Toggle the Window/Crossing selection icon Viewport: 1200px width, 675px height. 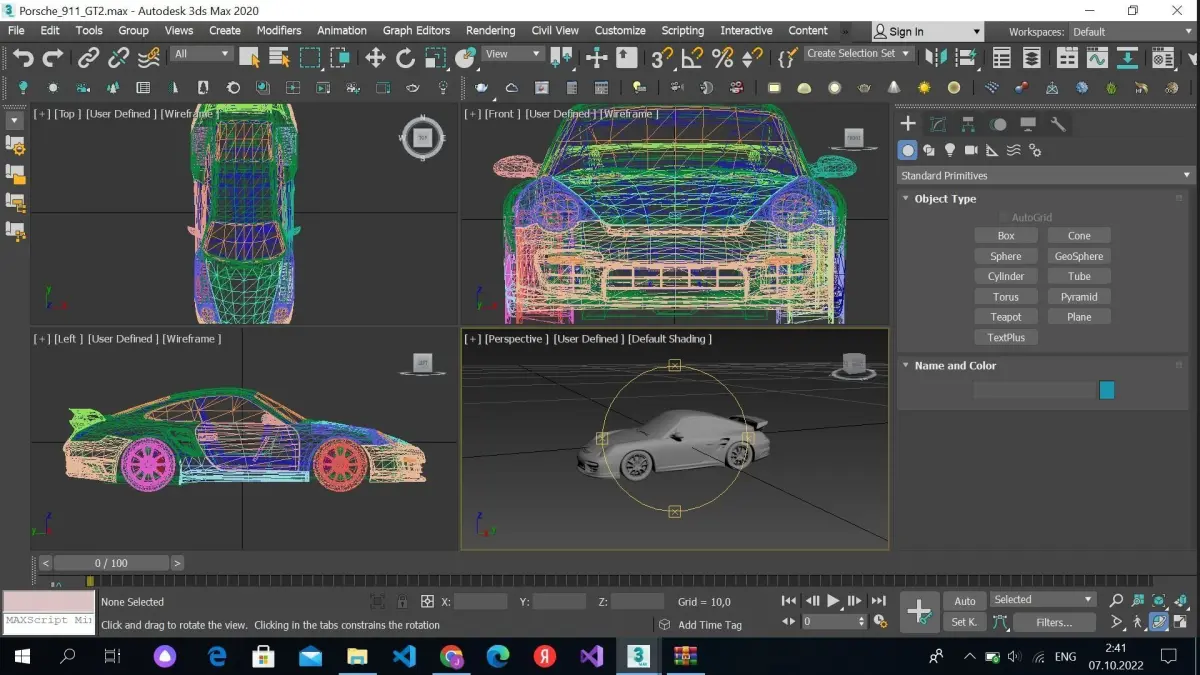pos(340,58)
